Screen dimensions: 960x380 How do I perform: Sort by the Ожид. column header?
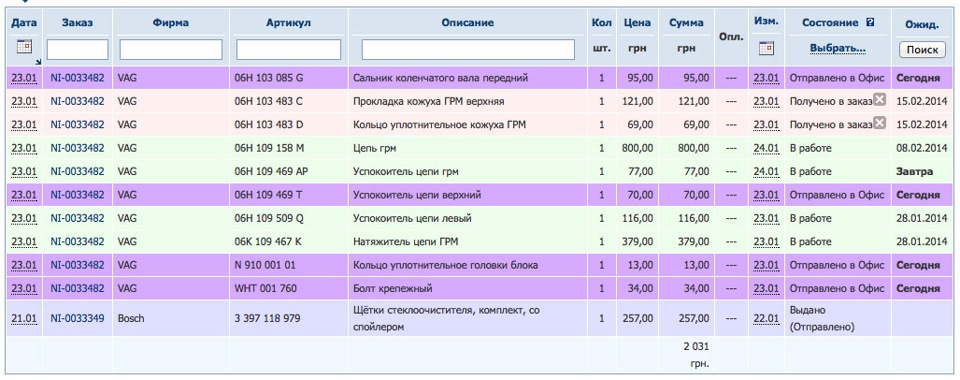tap(922, 24)
